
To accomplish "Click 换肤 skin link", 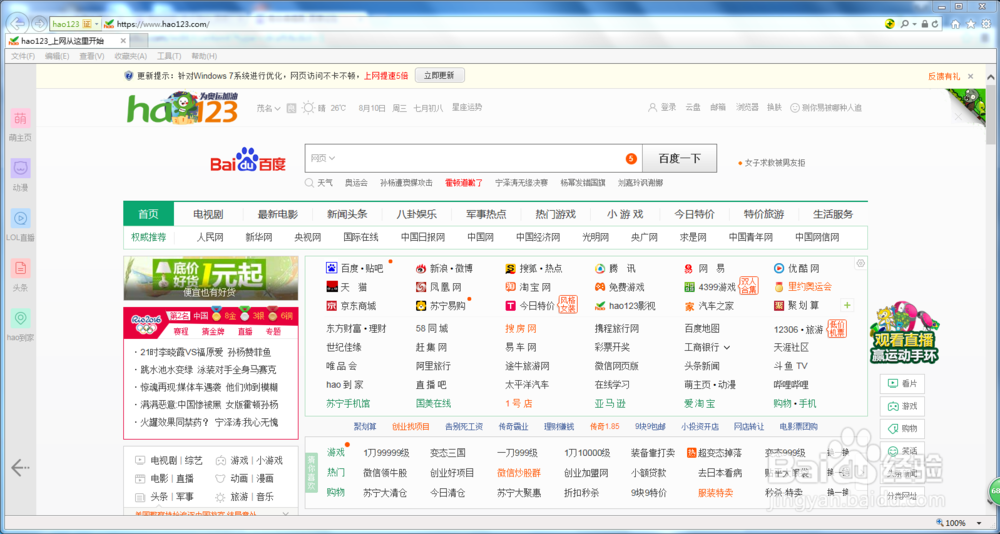I will [774, 107].
